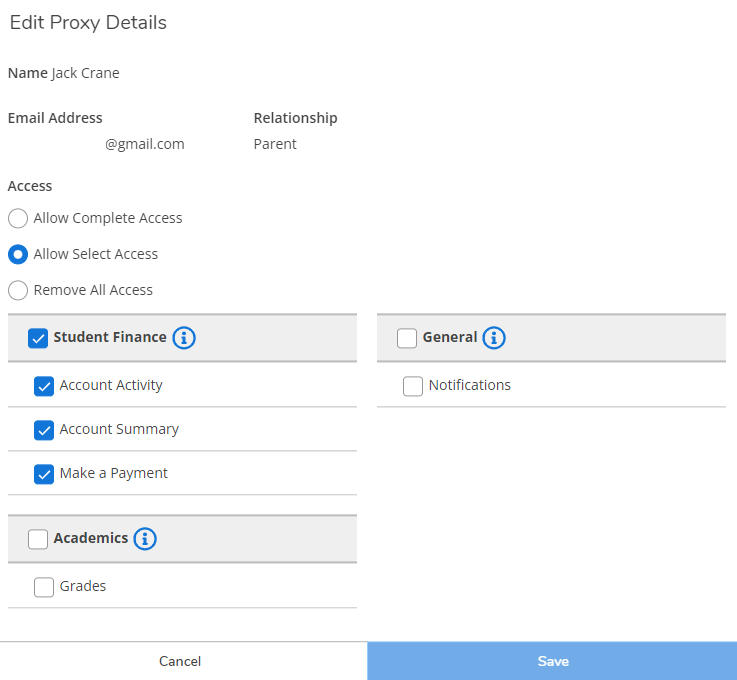Click the Access section label
This screenshot has width=737, height=680.
coord(30,186)
